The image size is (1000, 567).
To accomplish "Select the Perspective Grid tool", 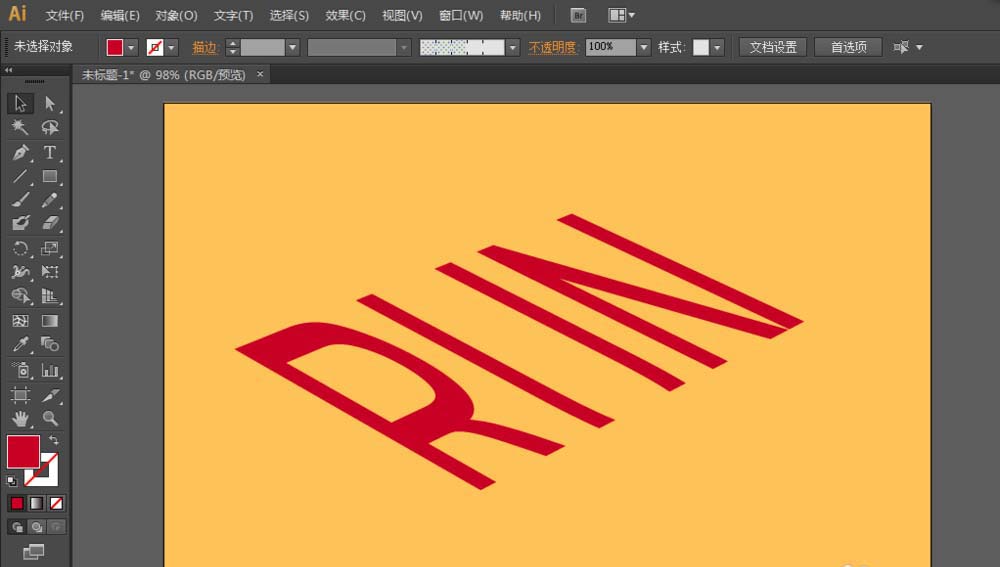I will (x=50, y=296).
